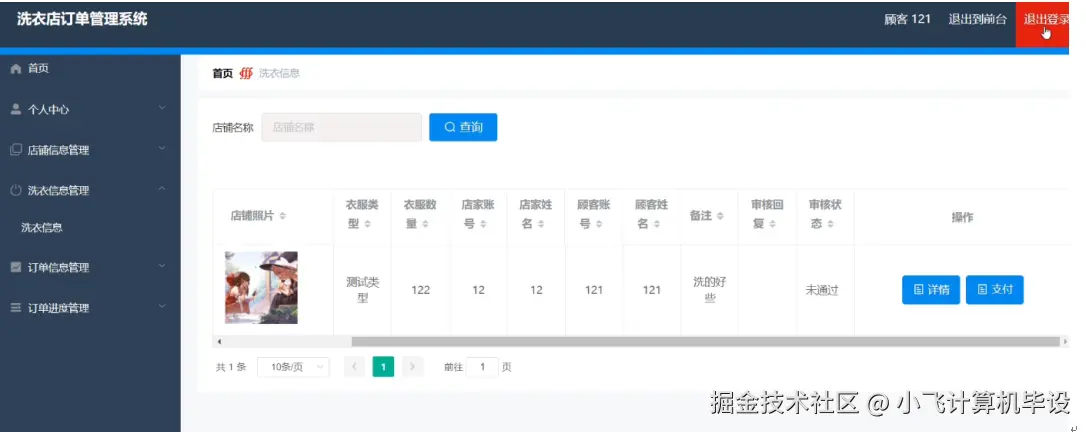Click the chart icon beside 订单信息管理
1086x432 pixels.
coord(16,267)
